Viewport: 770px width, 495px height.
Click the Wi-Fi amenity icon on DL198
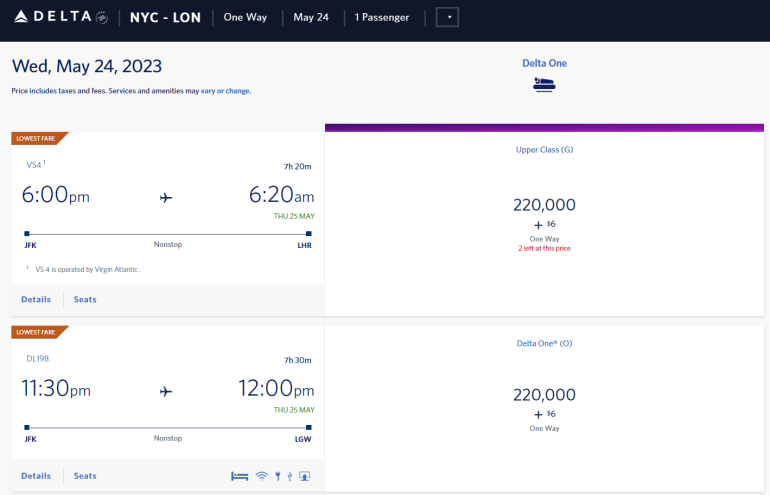tap(261, 476)
